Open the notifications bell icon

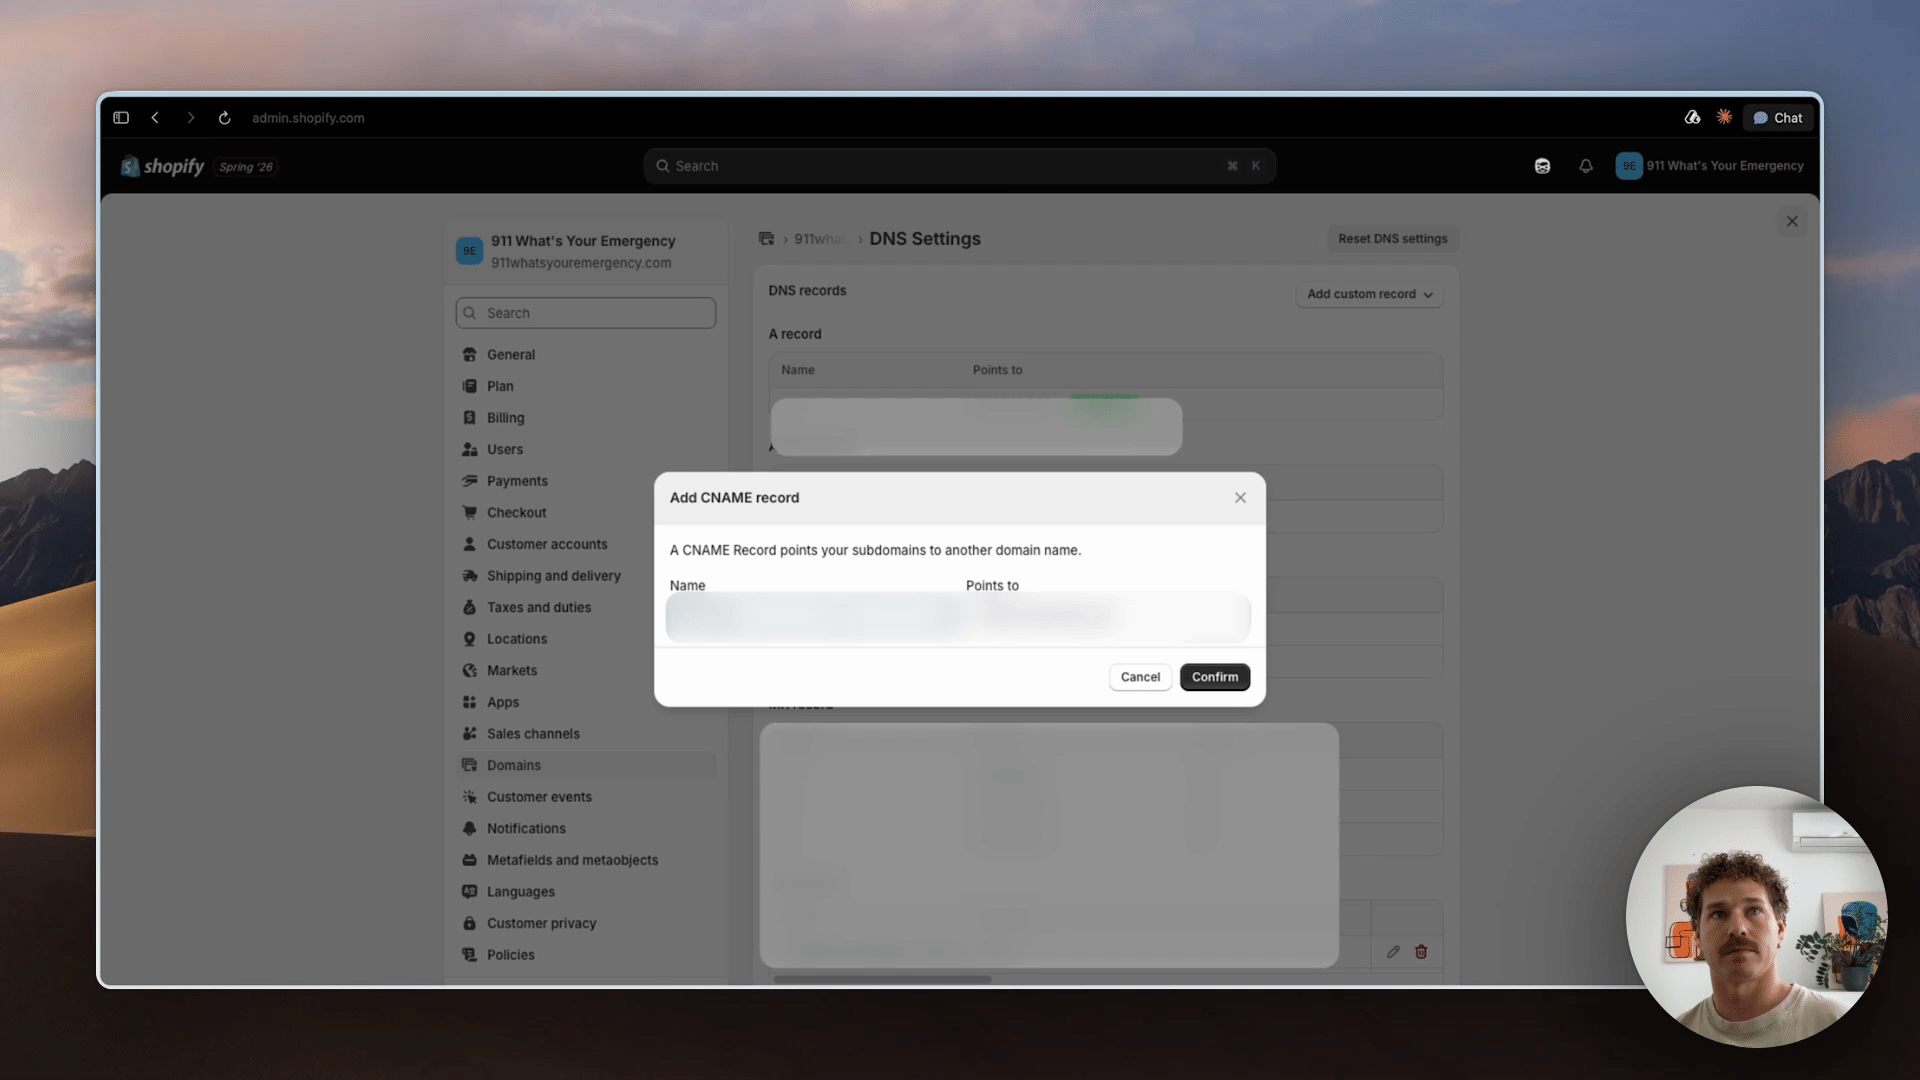click(x=1586, y=166)
